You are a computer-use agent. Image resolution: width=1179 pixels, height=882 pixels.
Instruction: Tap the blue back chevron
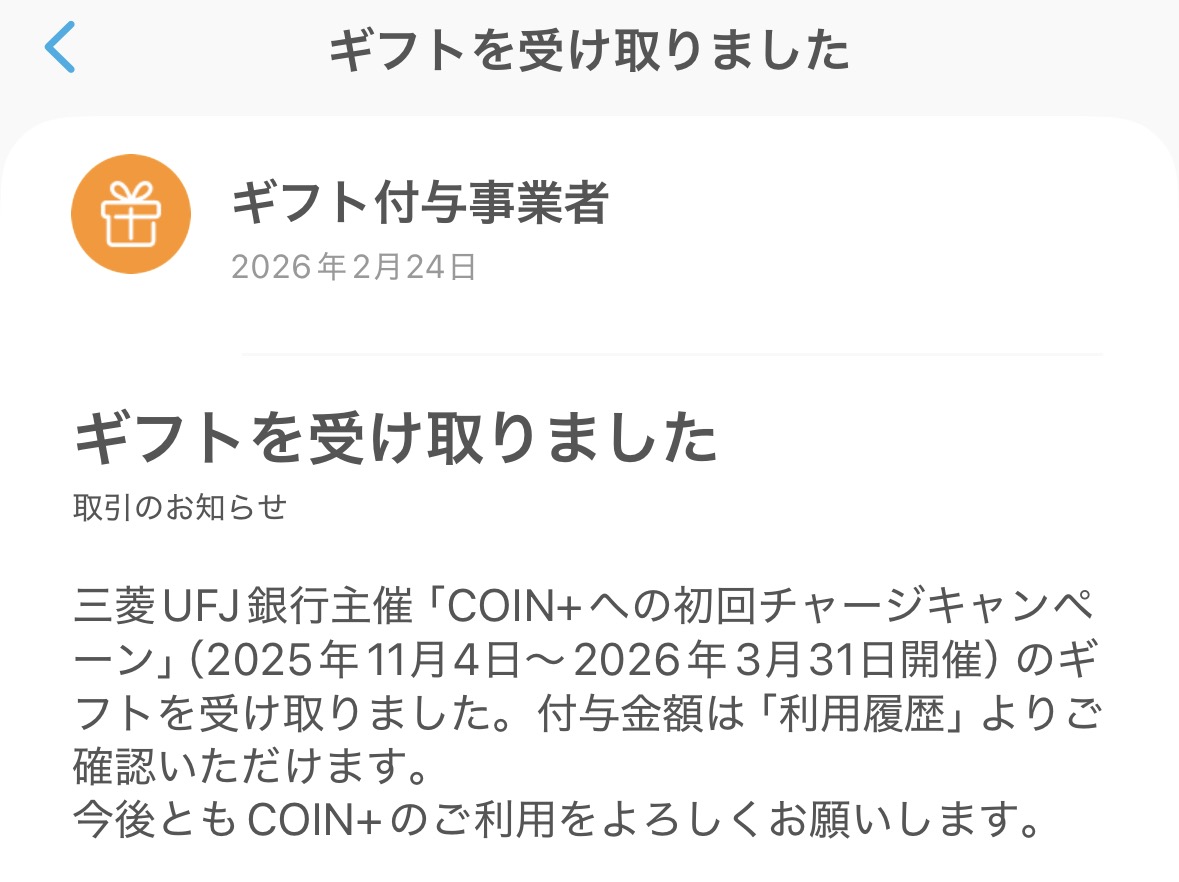(x=60, y=50)
